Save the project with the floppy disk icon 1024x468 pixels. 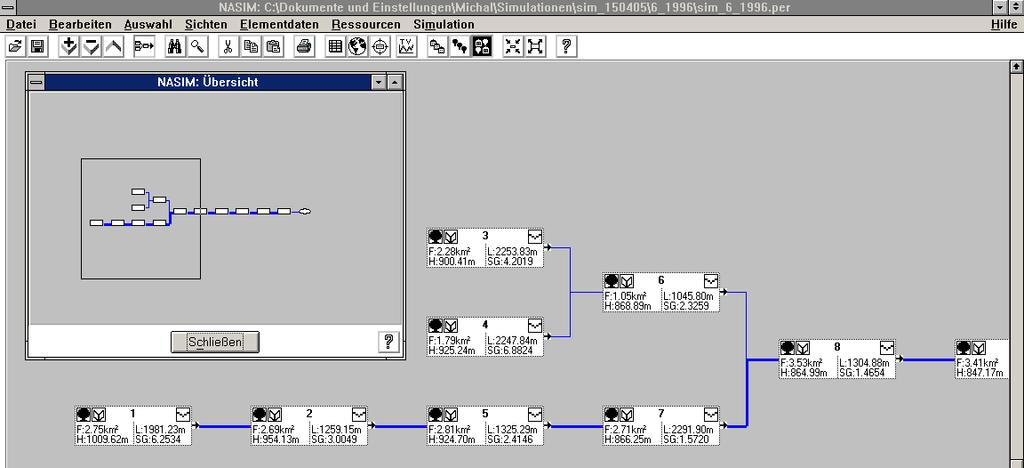point(37,46)
